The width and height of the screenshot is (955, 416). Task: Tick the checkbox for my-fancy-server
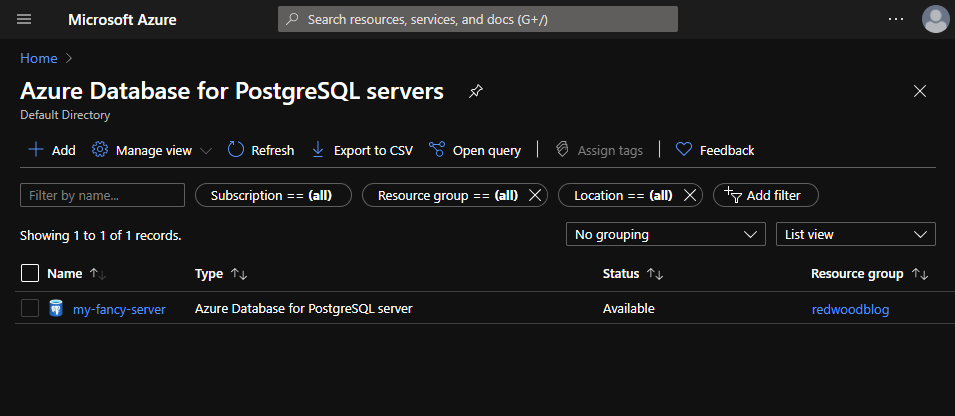coord(30,309)
